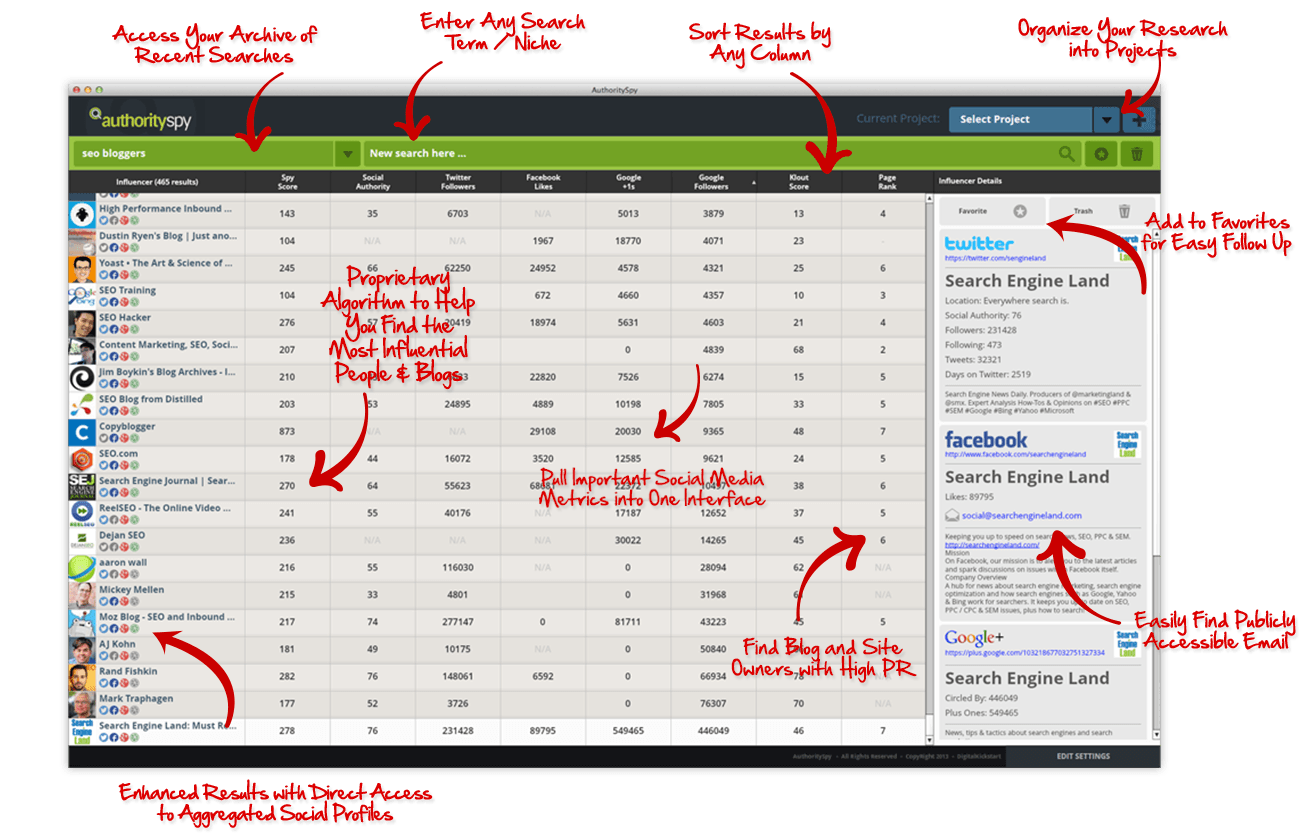Click trash can icon in Trash button
The width and height of the screenshot is (1306, 838).
(1124, 211)
